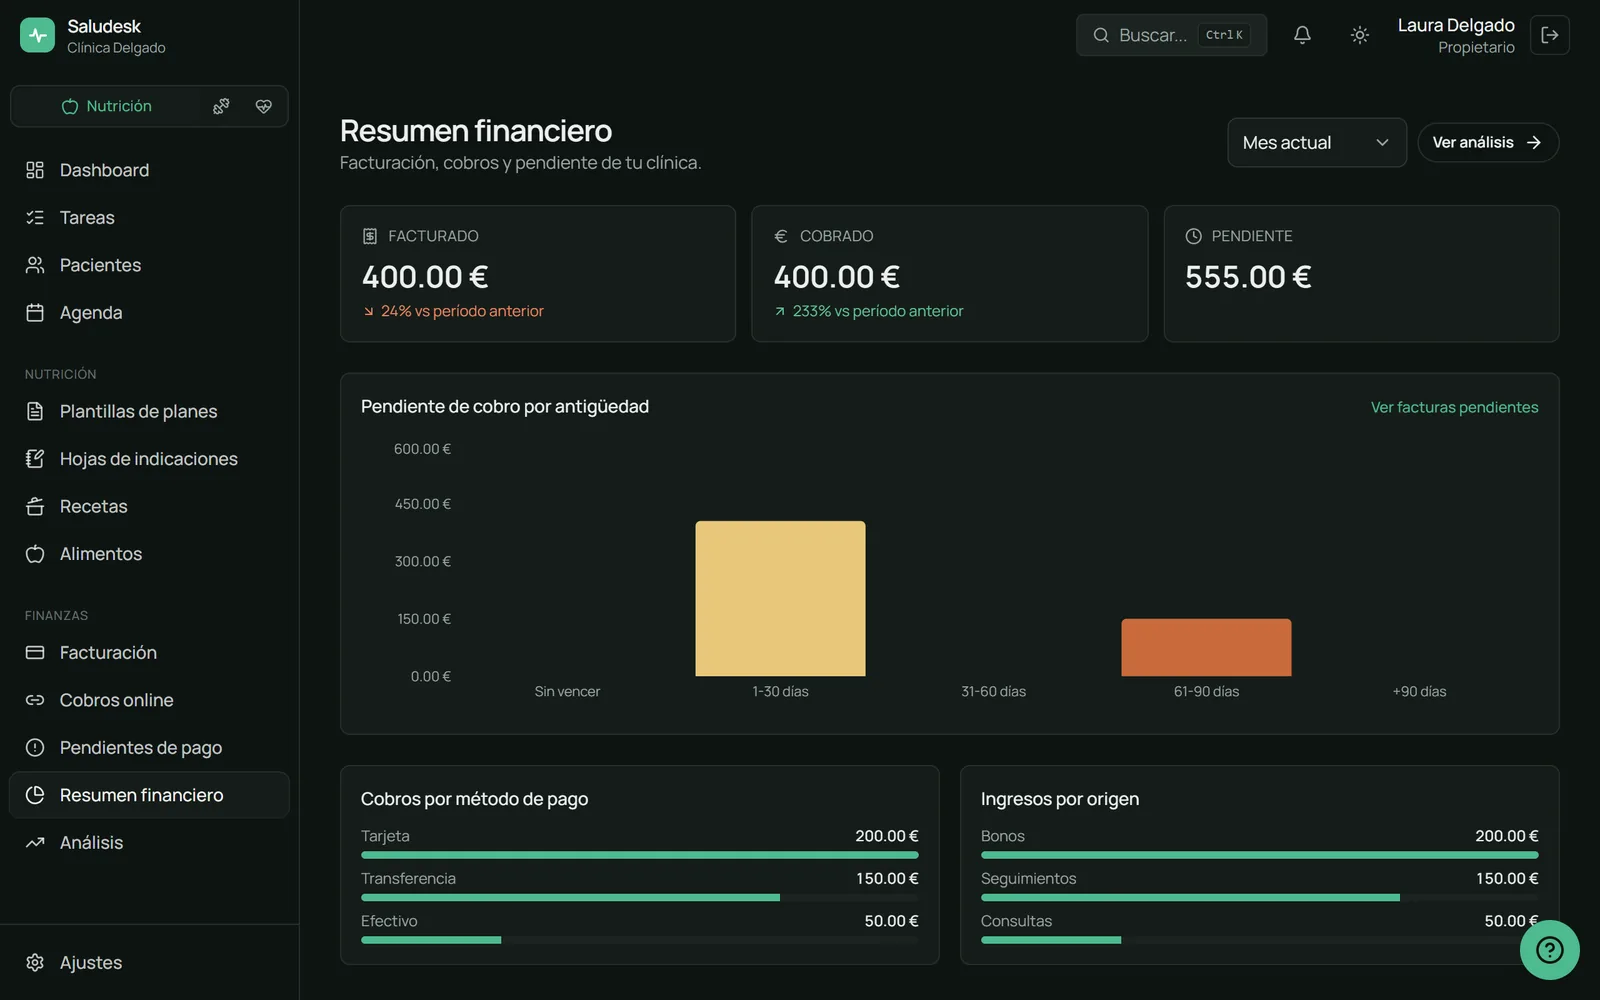The width and height of the screenshot is (1600, 1000).
Task: Open Facturación page
Action: tap(149, 653)
